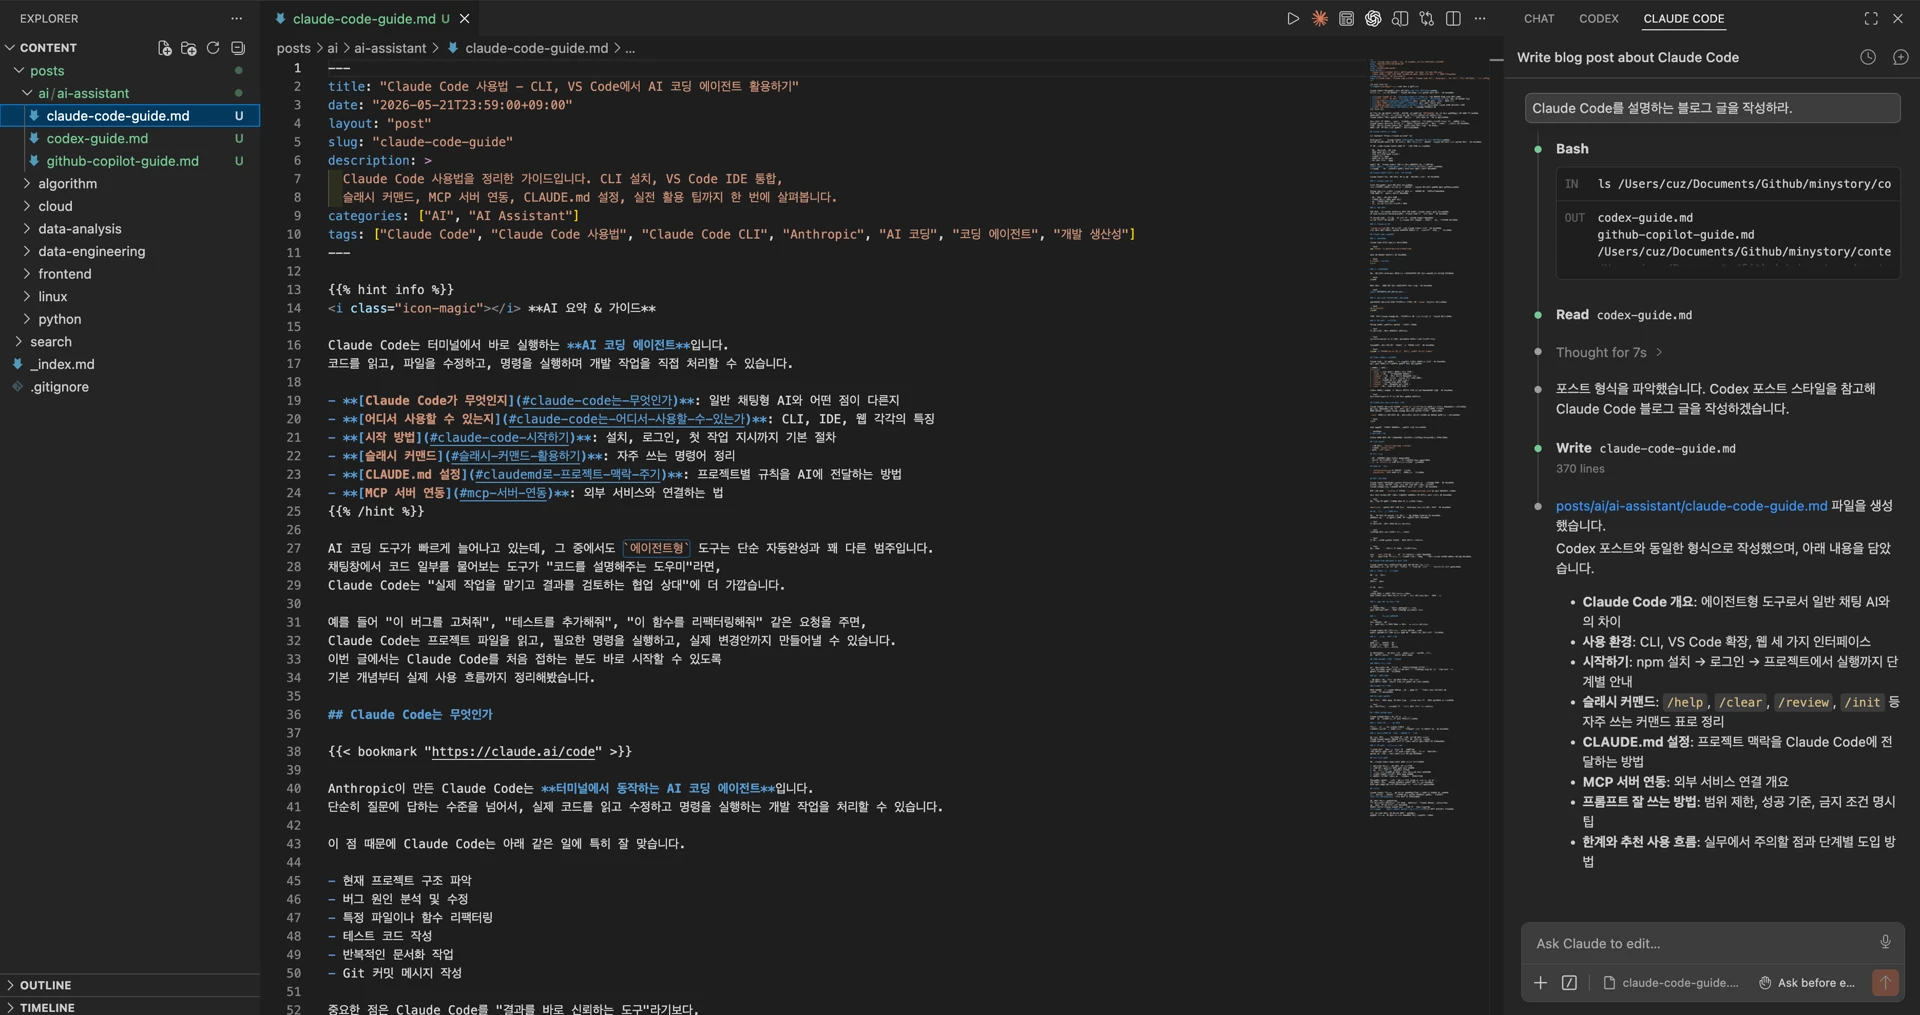Click the claude-code-guide.md breadcrumb segment

click(536, 48)
